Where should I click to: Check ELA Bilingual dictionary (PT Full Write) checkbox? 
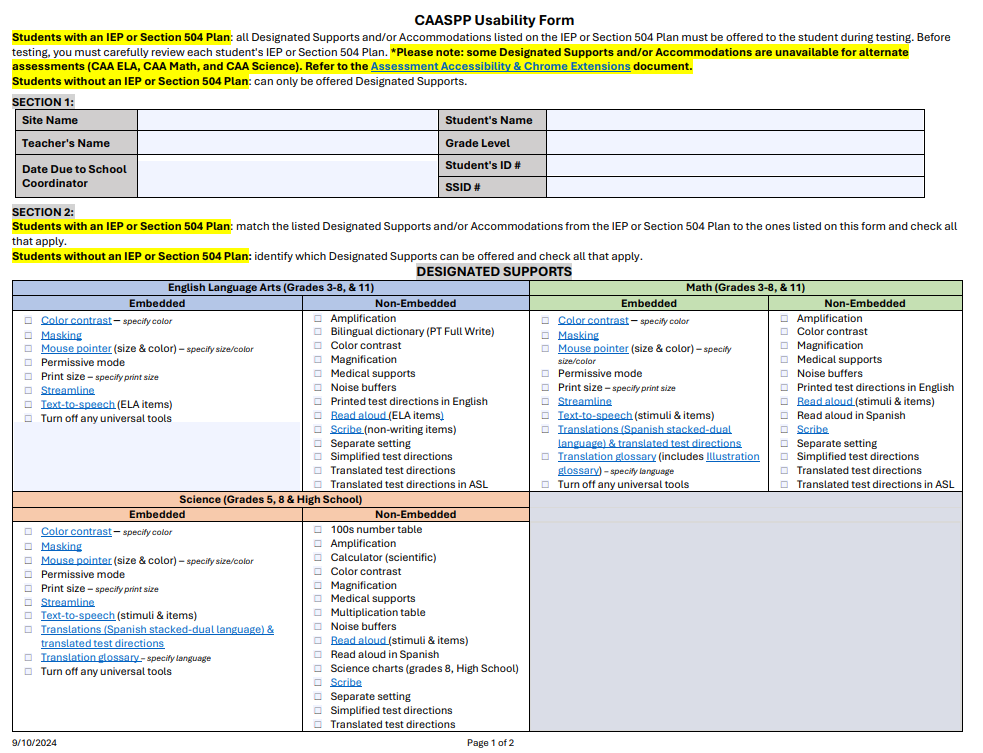(318, 332)
